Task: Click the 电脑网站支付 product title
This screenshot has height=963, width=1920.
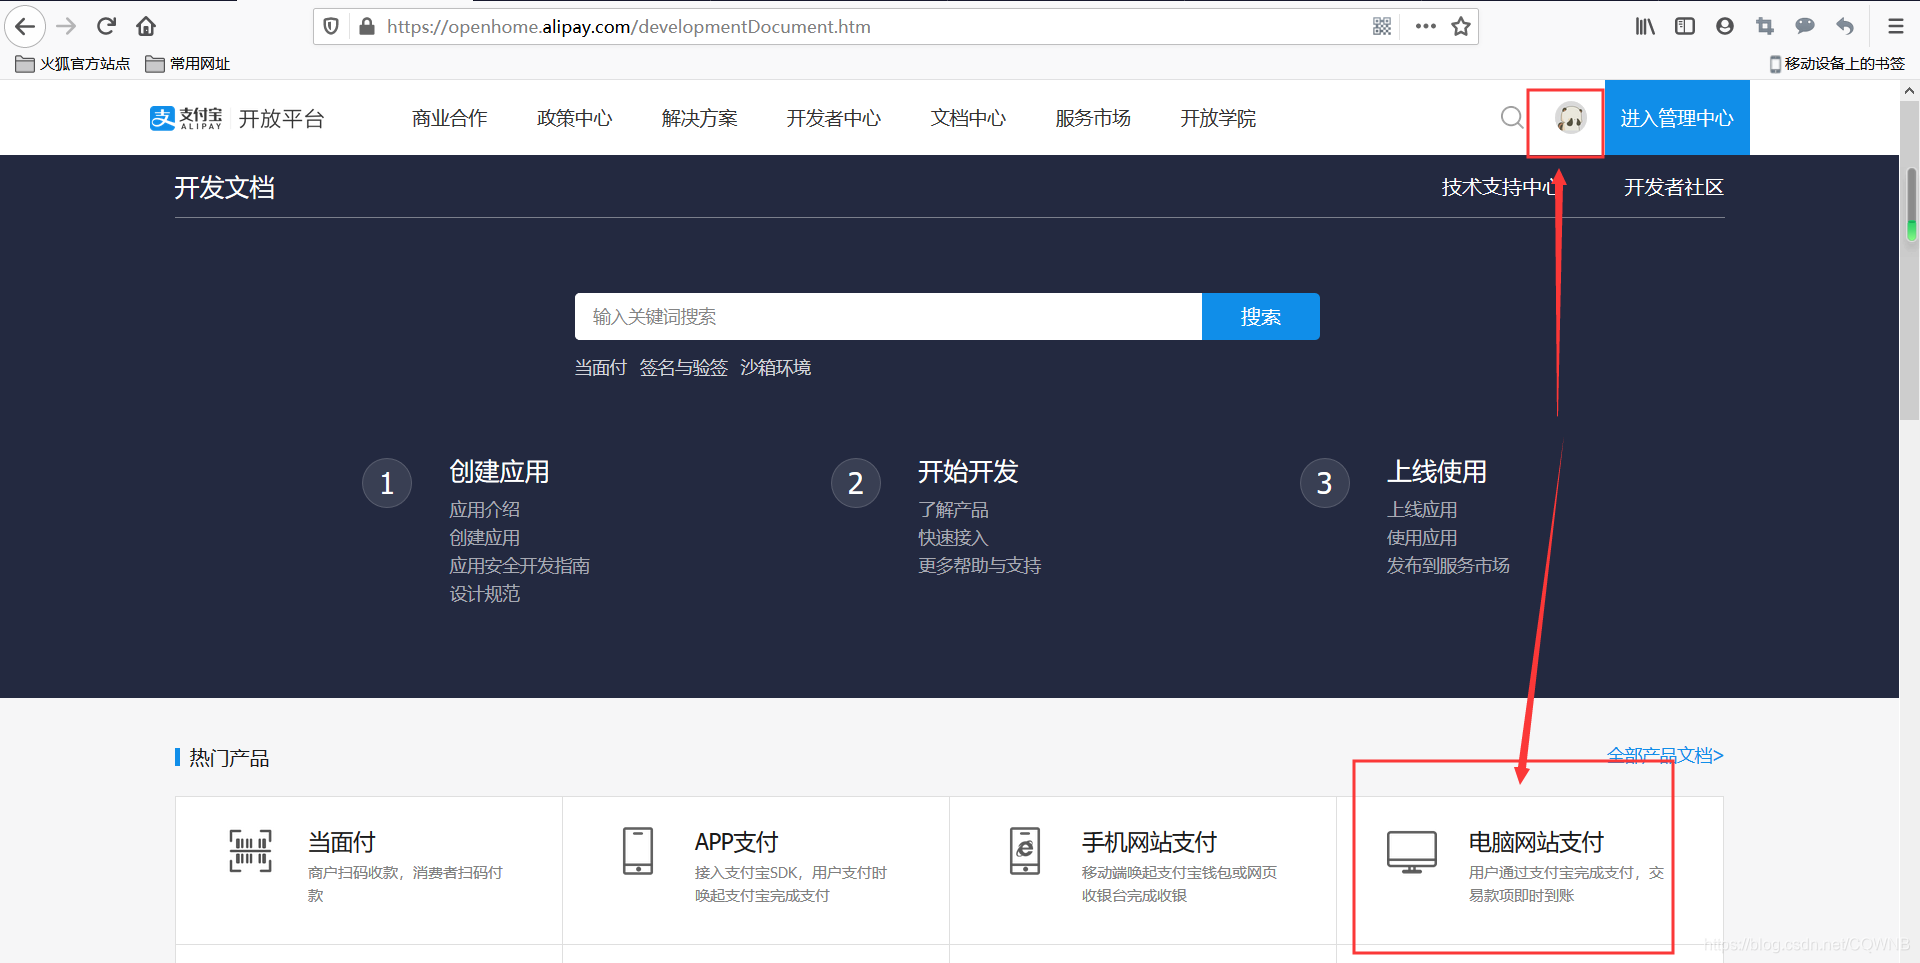Action: [1536, 842]
